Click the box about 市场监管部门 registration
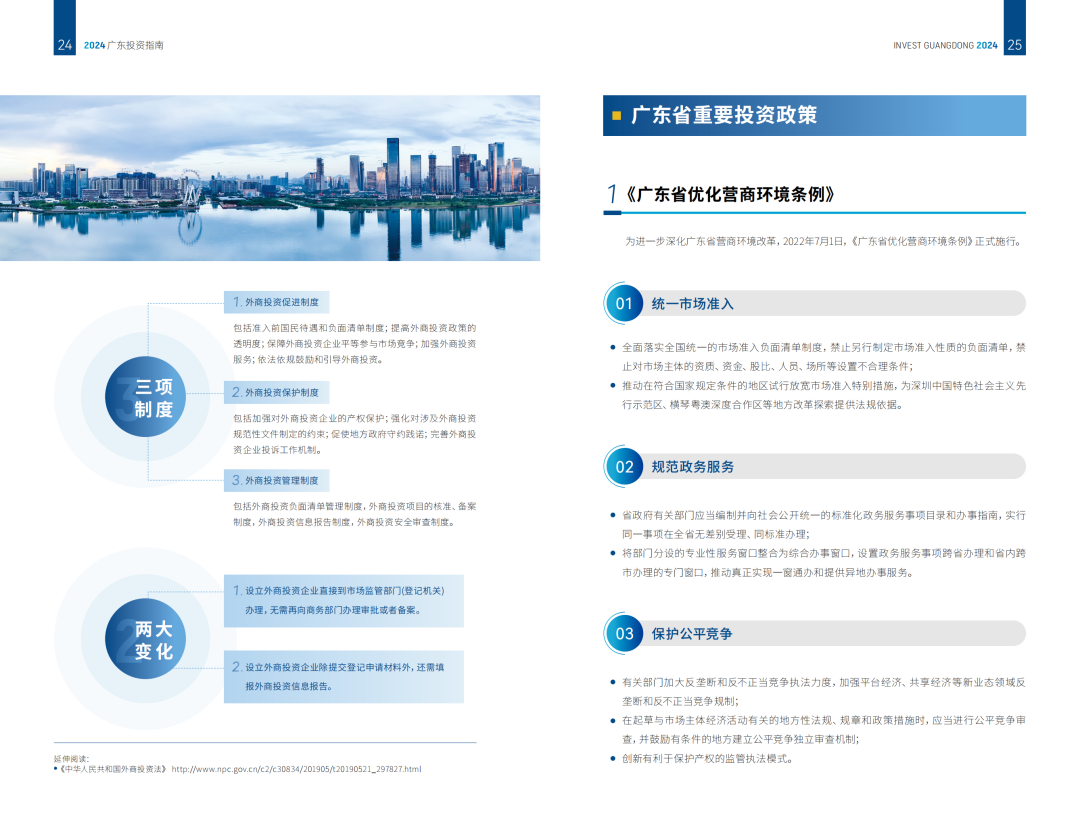 pyautogui.click(x=343, y=600)
